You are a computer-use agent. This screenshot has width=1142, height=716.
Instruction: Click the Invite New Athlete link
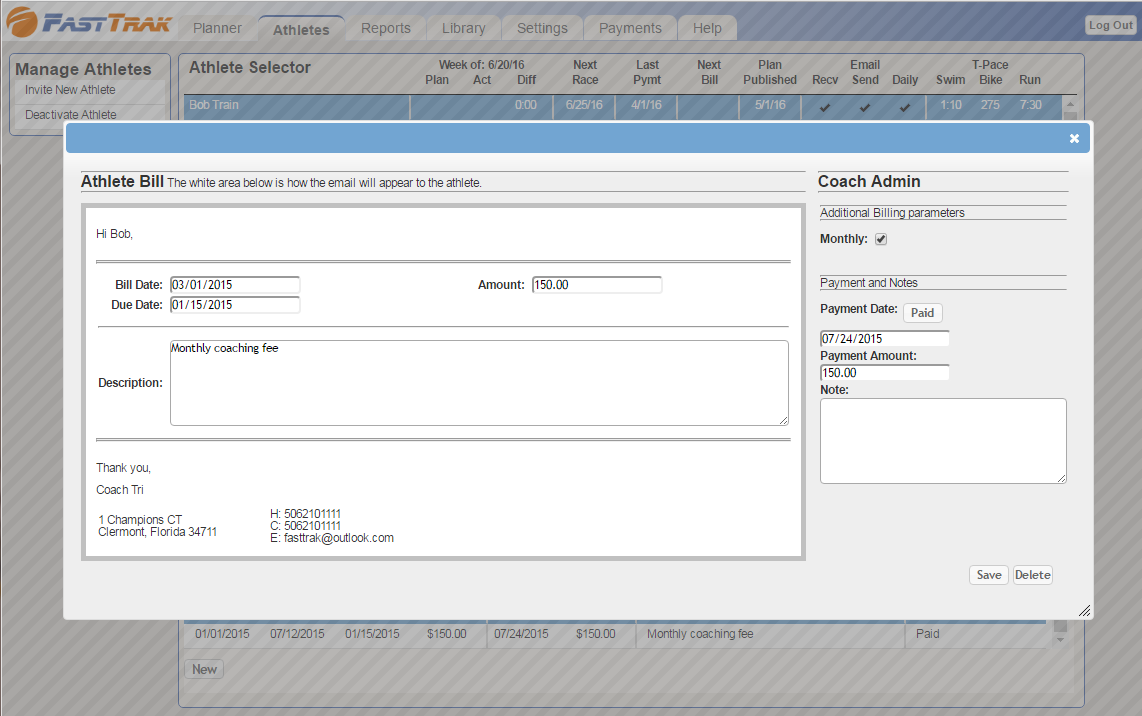(x=70, y=90)
